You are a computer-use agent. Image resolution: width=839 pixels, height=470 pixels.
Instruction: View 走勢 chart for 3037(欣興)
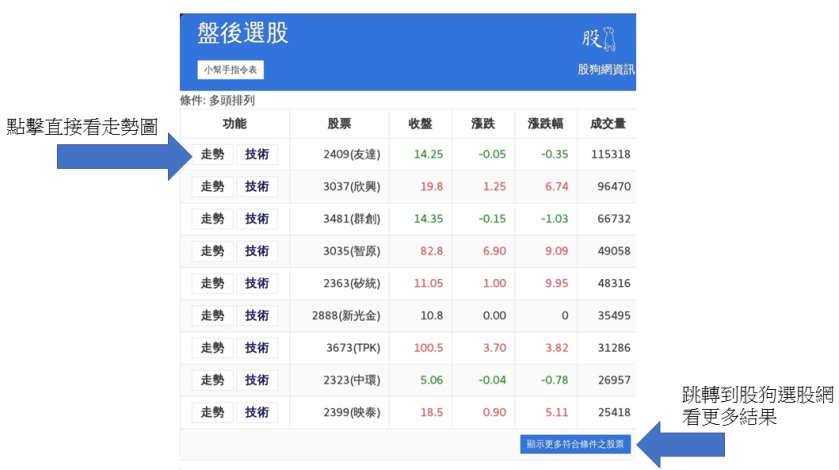pyautogui.click(x=212, y=186)
